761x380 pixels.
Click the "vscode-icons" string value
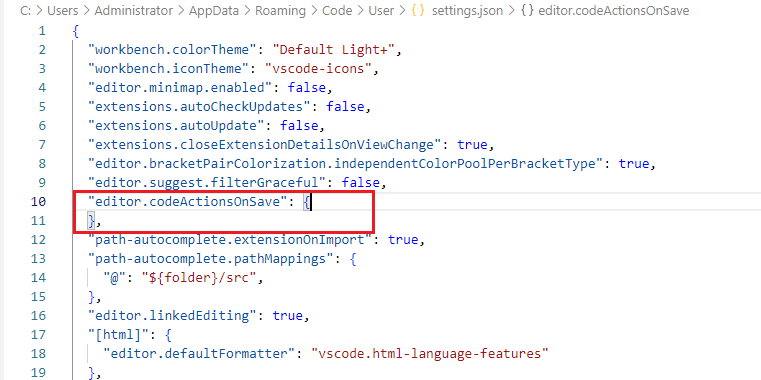(319, 68)
